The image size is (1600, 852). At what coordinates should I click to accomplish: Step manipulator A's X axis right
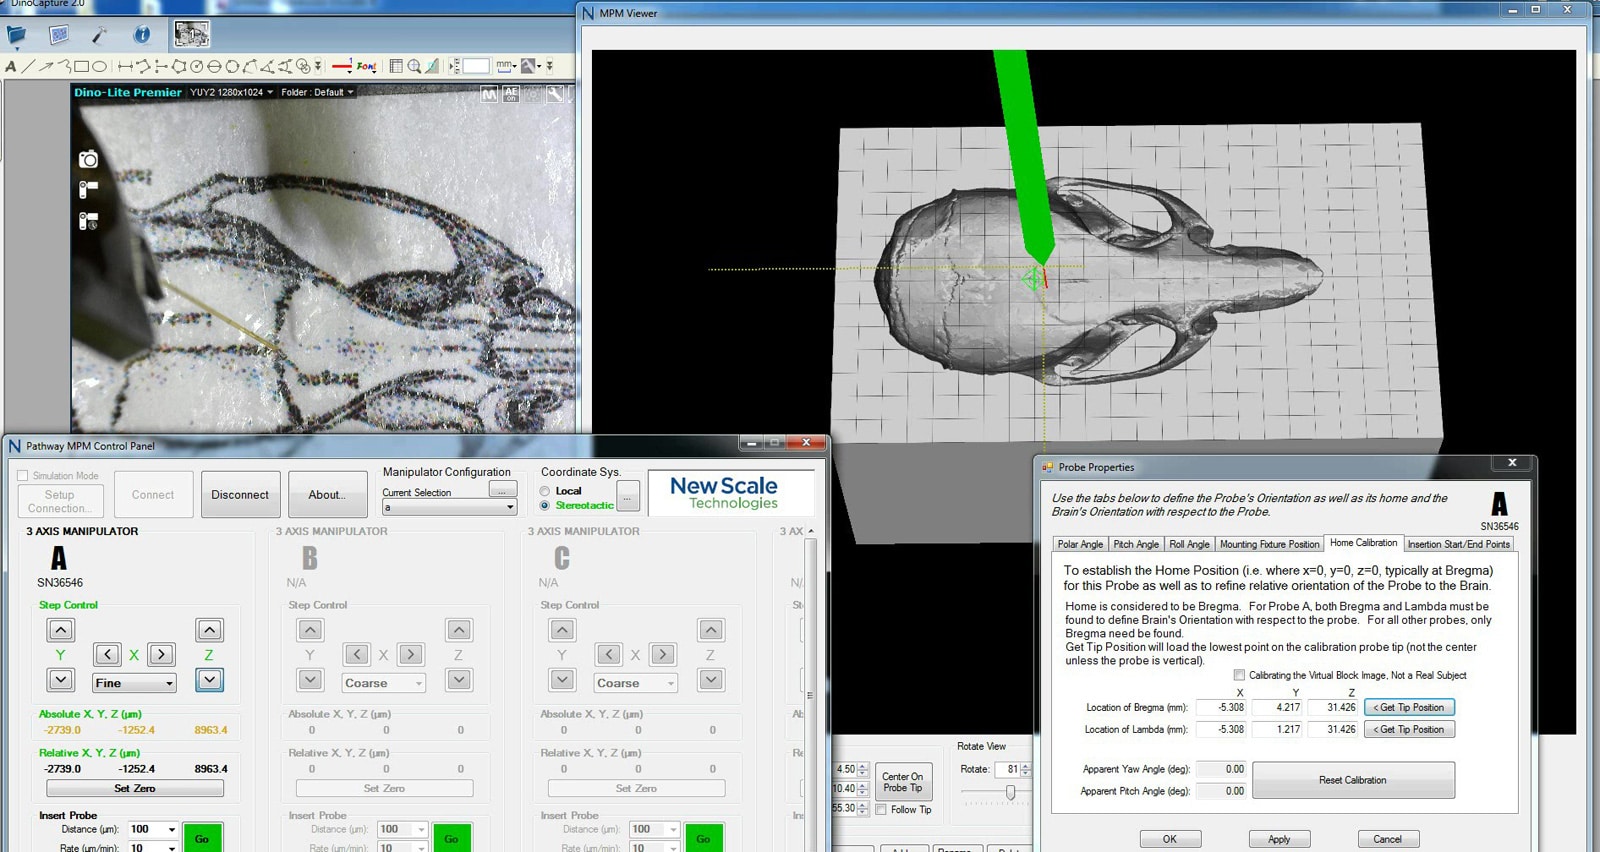click(161, 654)
